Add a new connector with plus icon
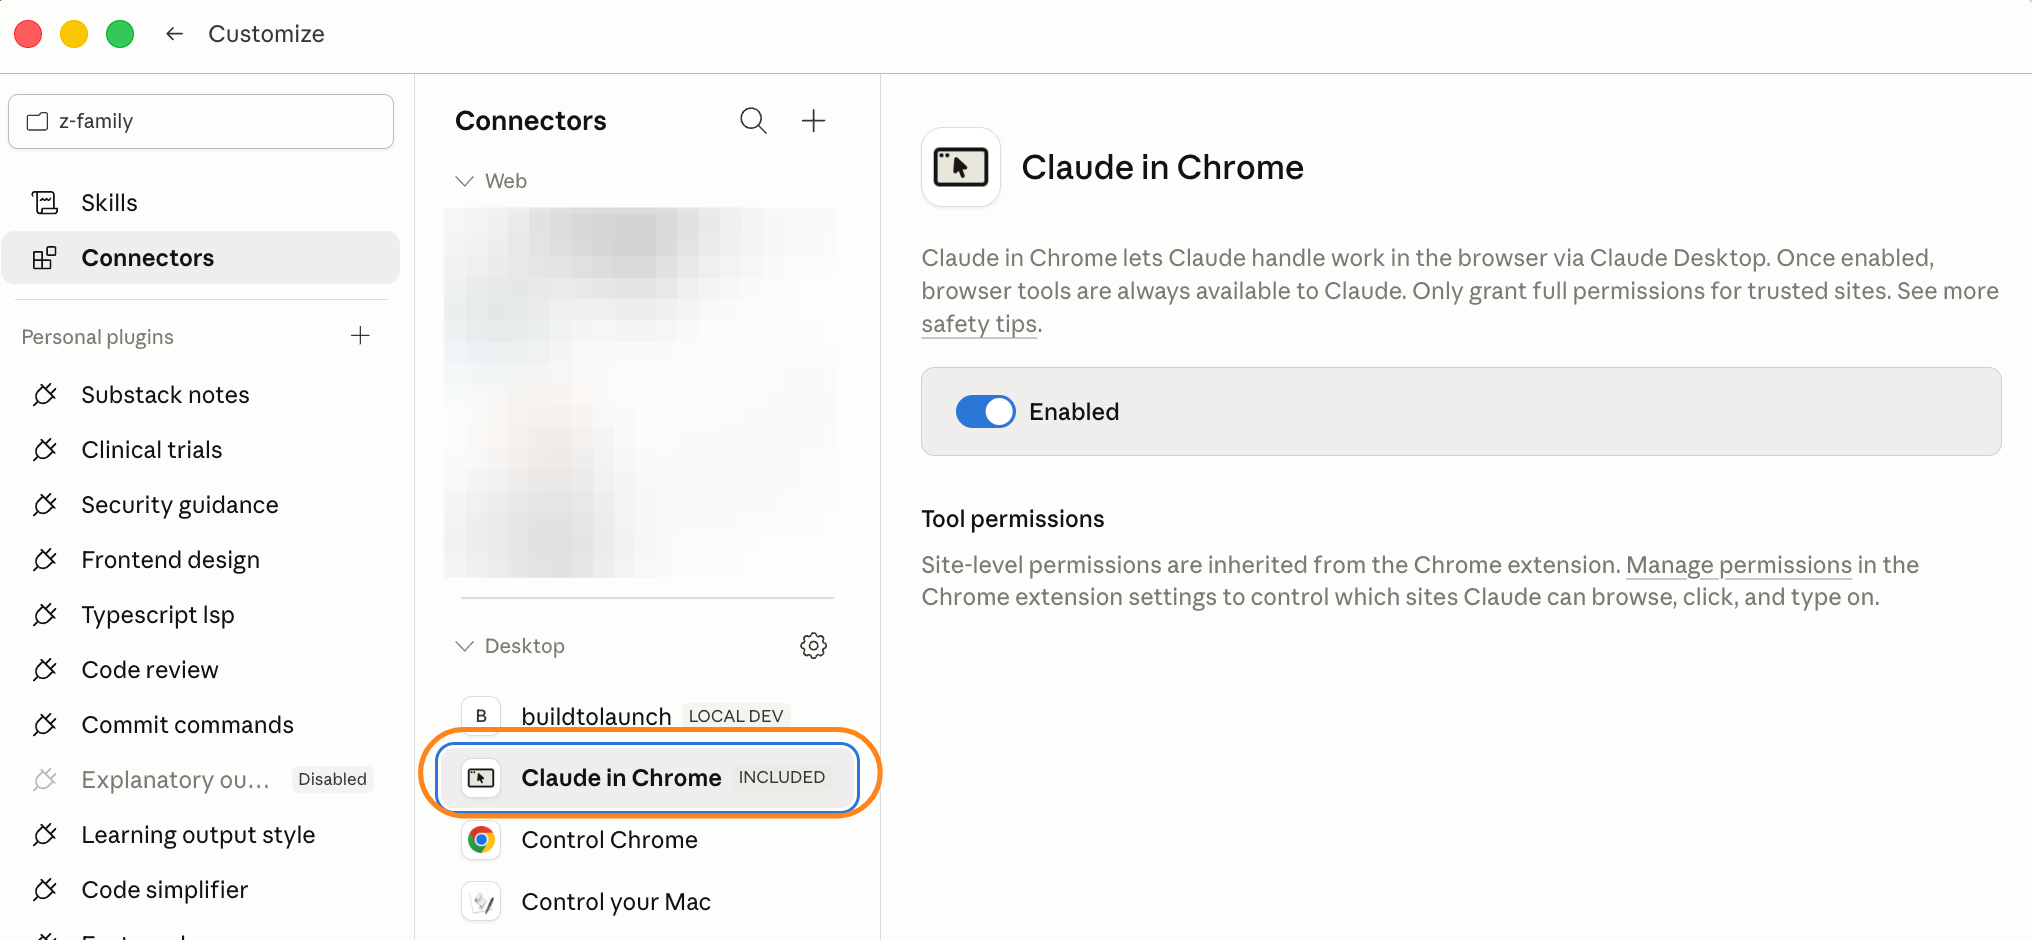 click(x=814, y=121)
